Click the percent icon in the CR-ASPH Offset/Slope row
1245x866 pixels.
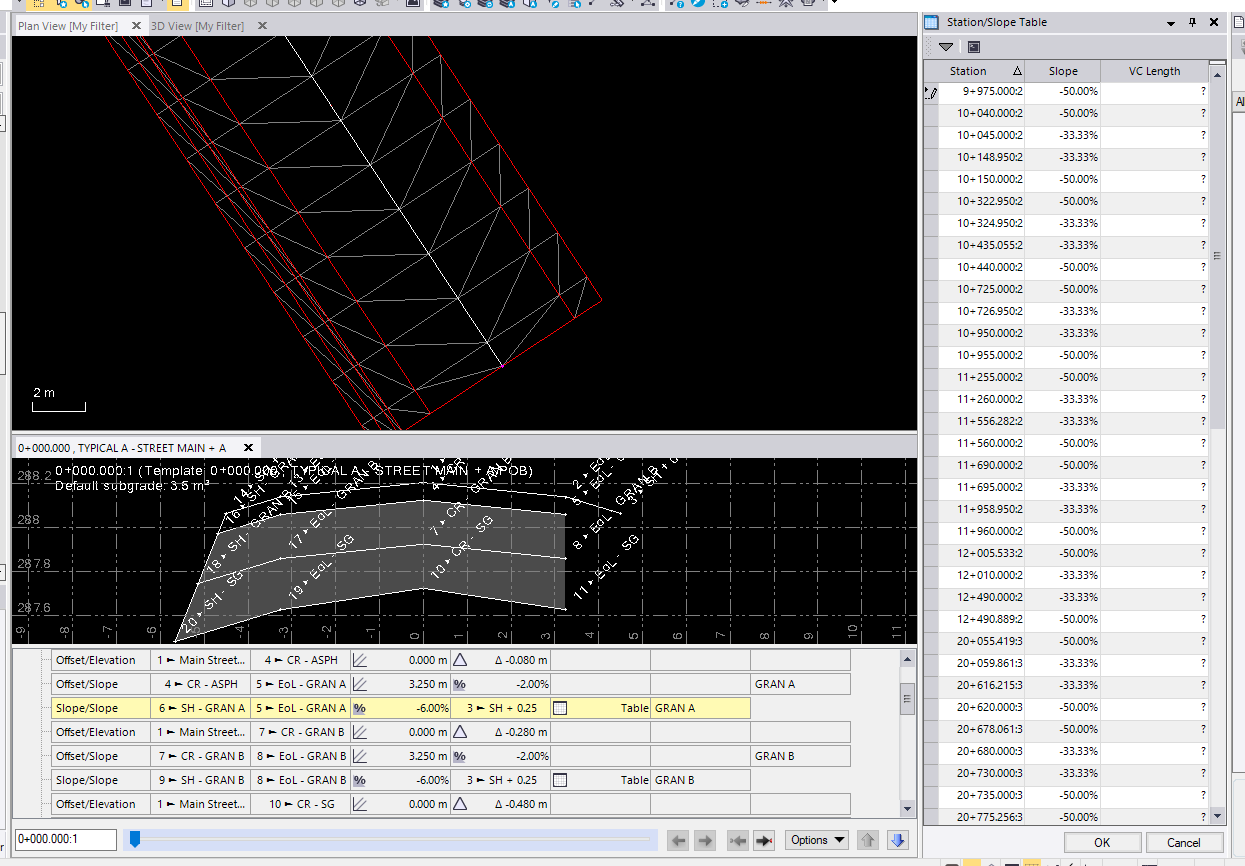pyautogui.click(x=459, y=683)
